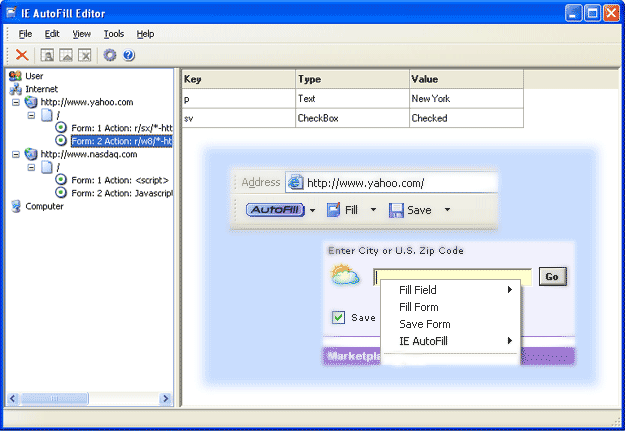Open the View menu
The image size is (626, 431).
(x=81, y=34)
